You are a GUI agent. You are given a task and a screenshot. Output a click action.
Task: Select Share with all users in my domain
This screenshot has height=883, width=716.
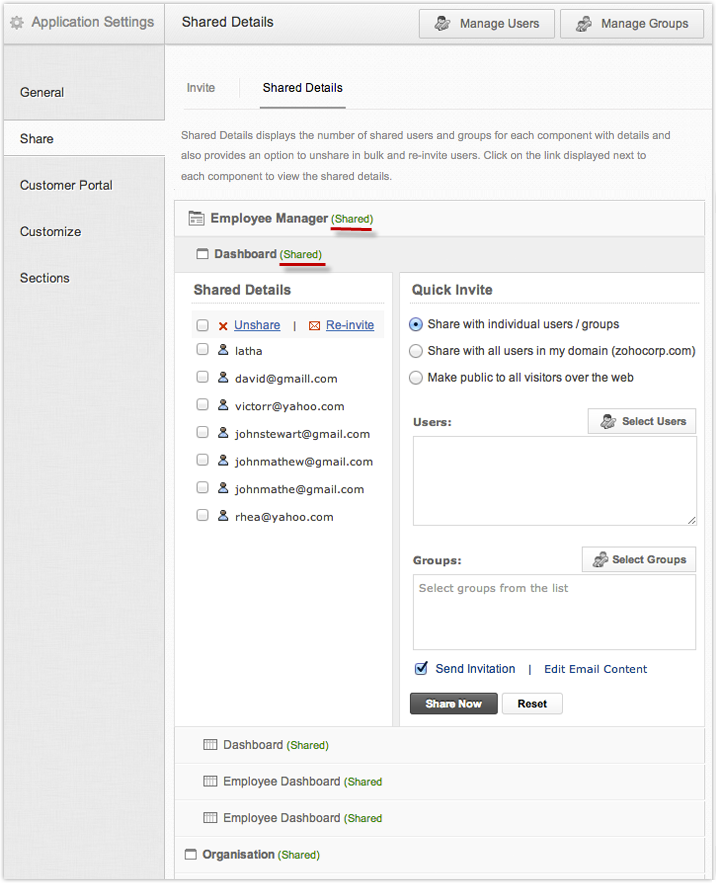[416, 351]
